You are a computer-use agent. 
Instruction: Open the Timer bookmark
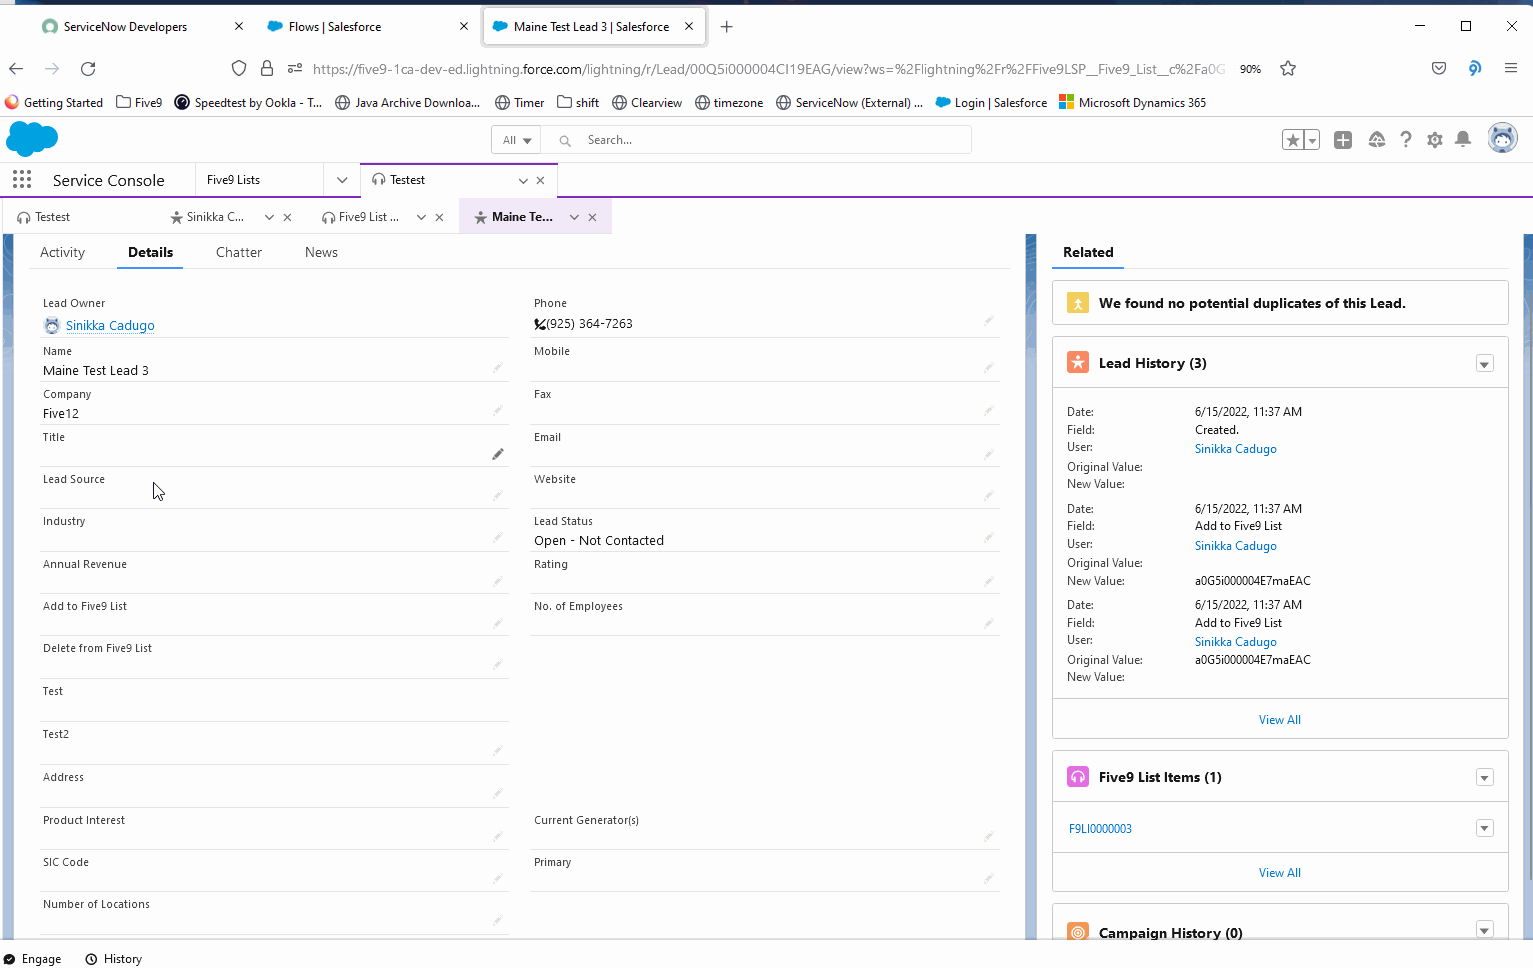[520, 103]
